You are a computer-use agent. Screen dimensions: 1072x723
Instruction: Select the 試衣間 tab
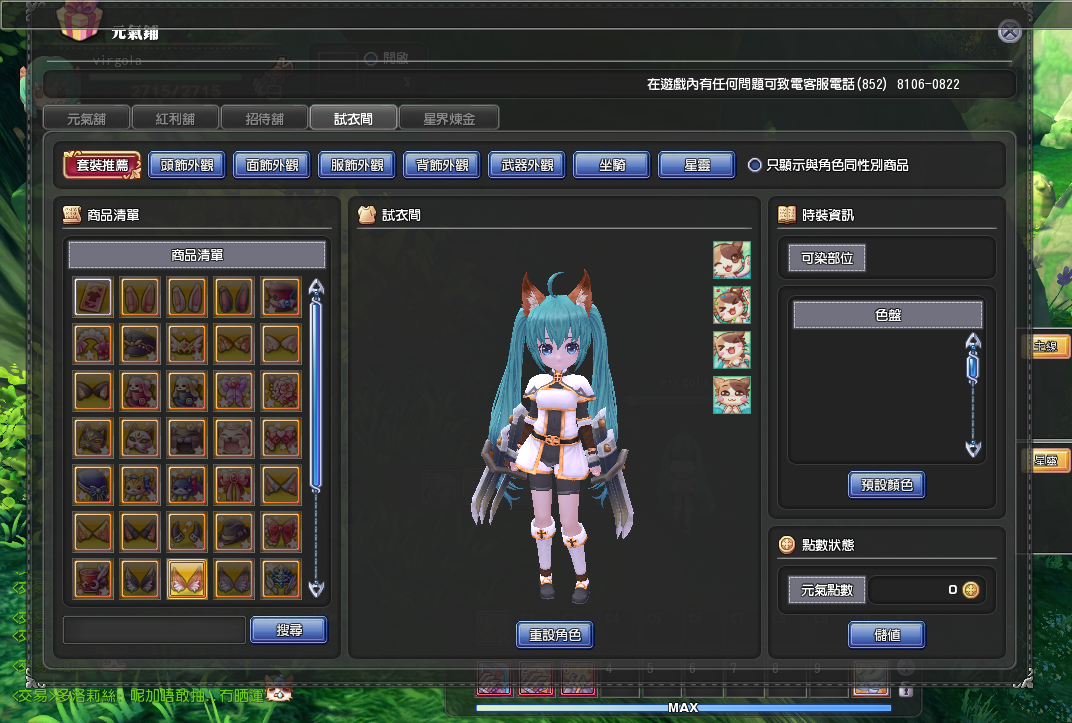[x=353, y=118]
